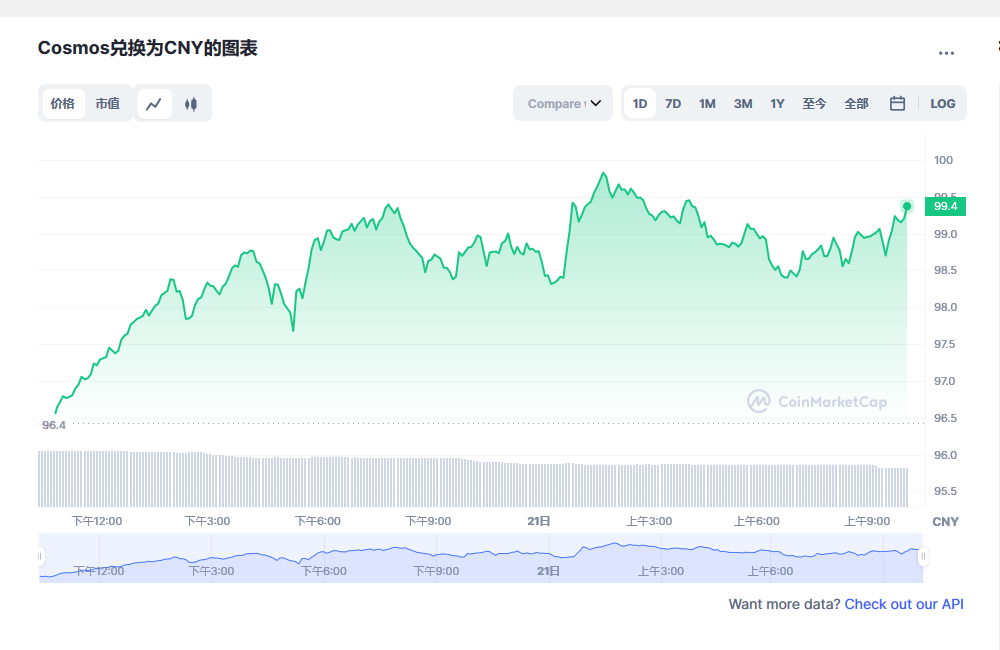Open the Compare dropdown

[563, 103]
